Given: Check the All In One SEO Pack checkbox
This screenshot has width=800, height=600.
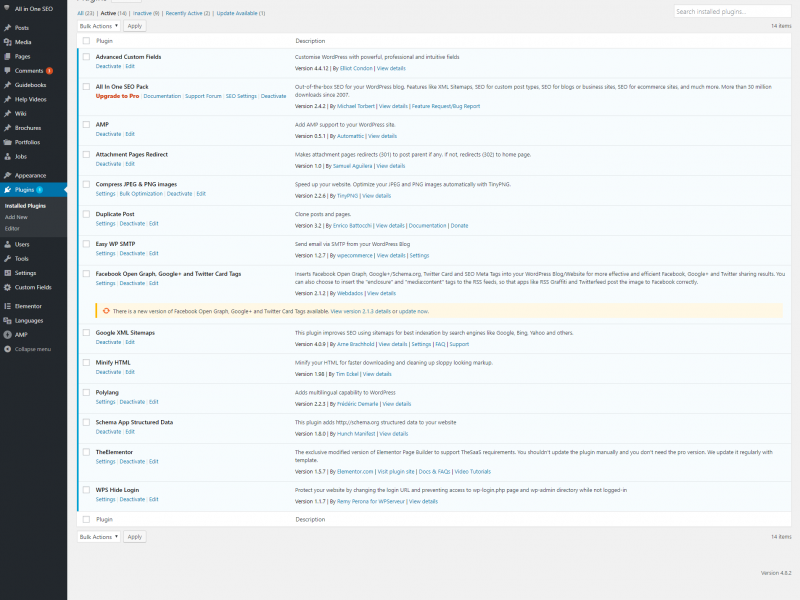Looking at the screenshot, I should pos(86,86).
